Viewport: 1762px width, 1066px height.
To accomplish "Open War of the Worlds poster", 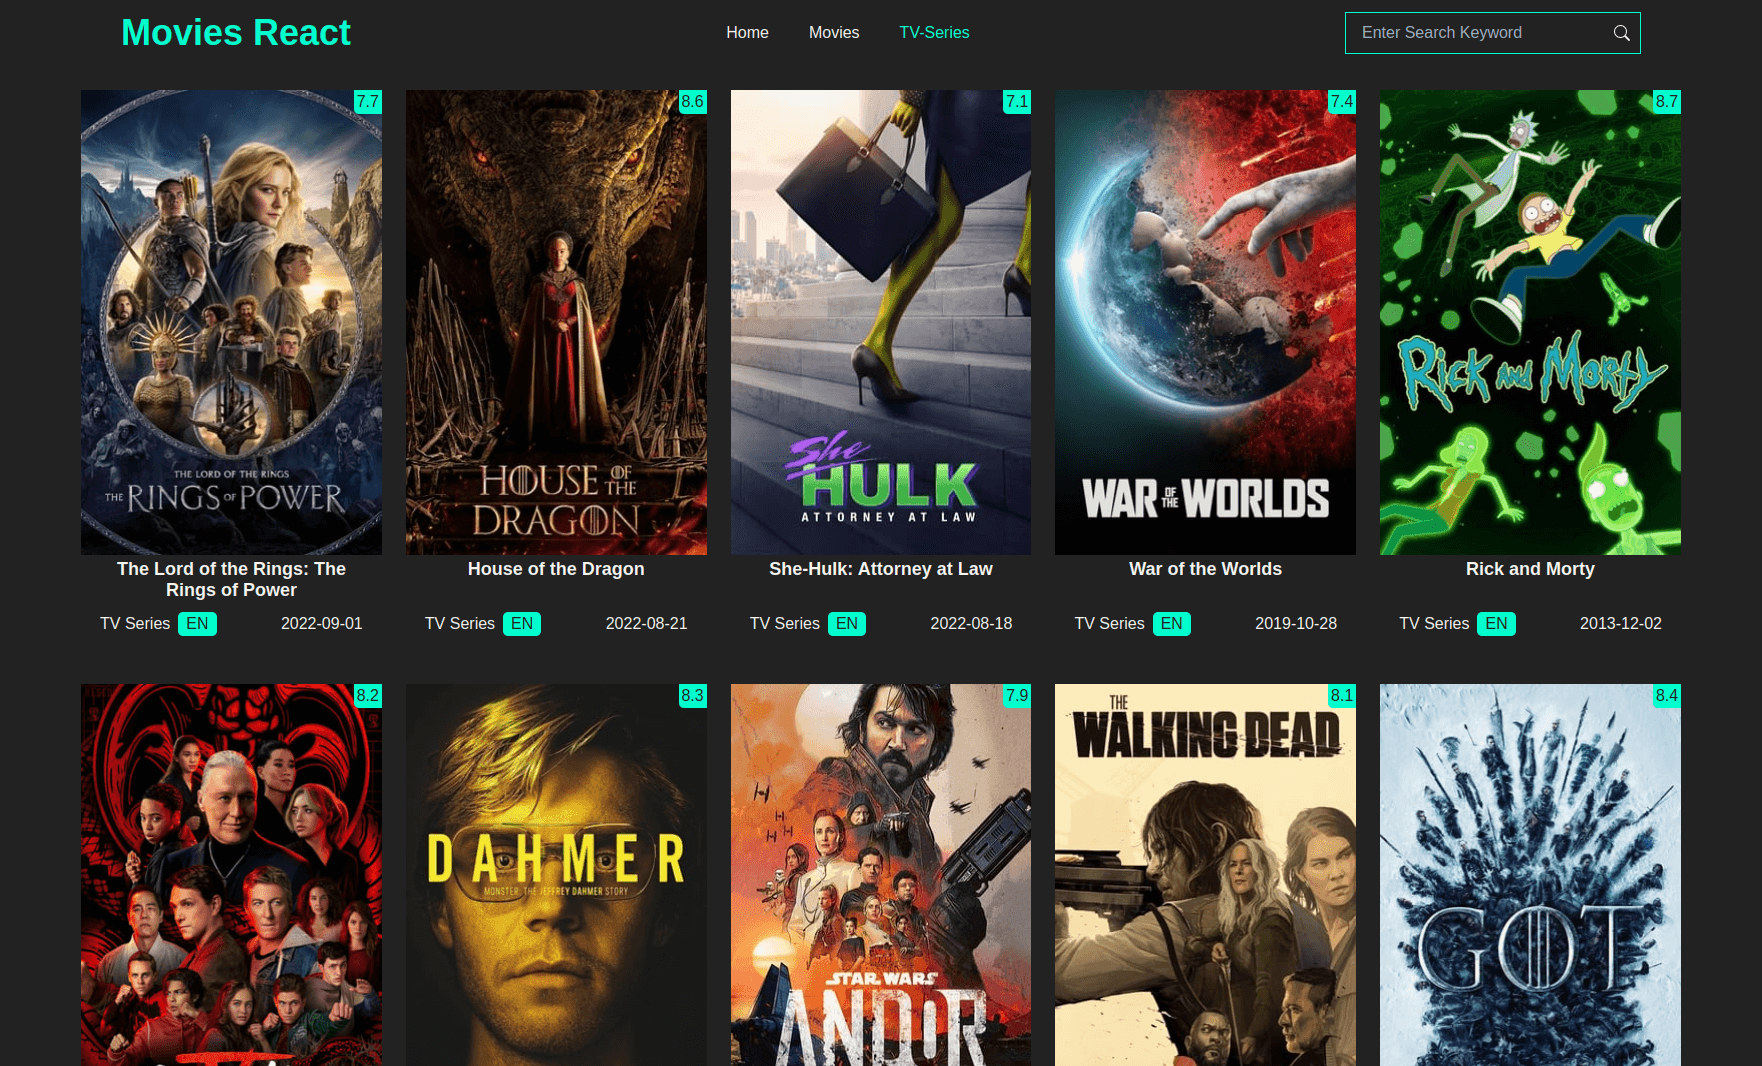I will pyautogui.click(x=1205, y=322).
